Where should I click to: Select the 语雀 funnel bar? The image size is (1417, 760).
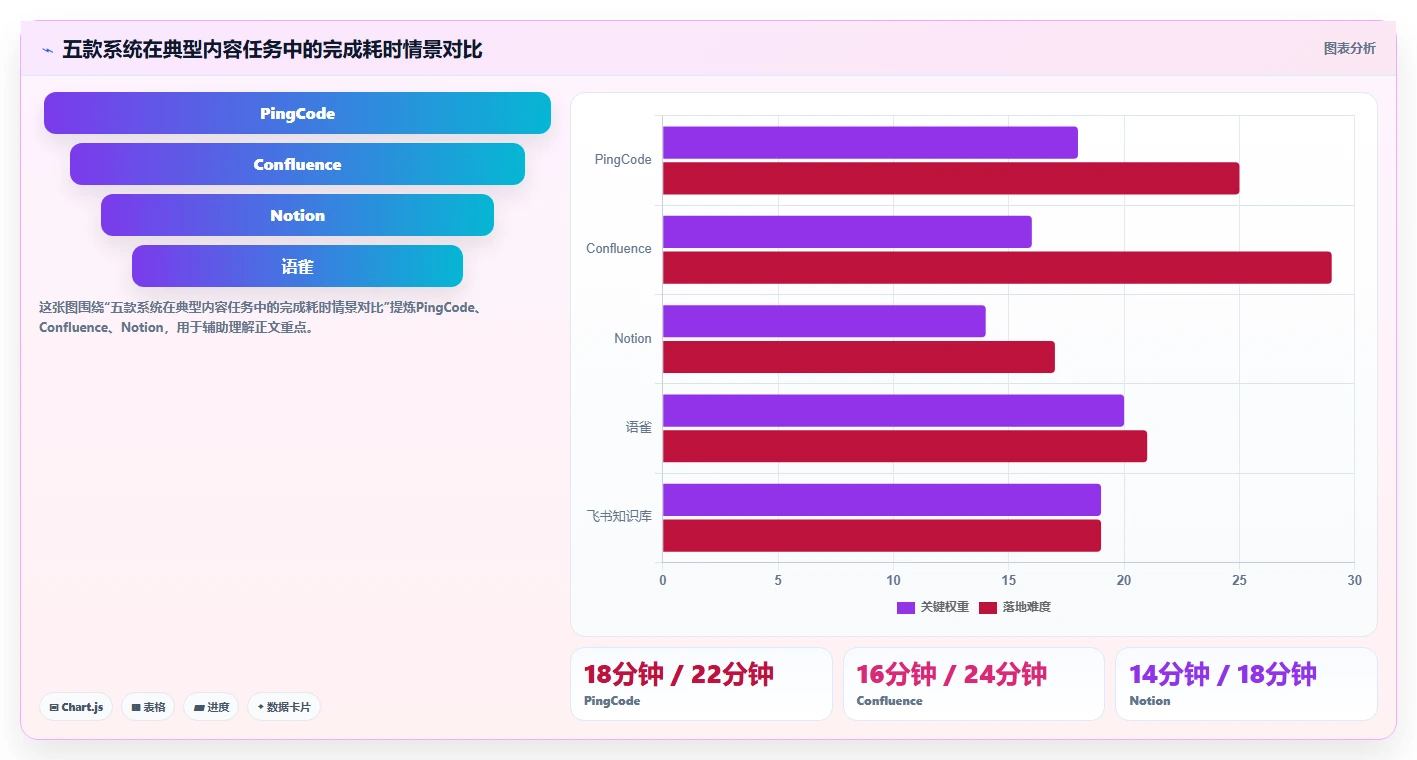(x=297, y=266)
